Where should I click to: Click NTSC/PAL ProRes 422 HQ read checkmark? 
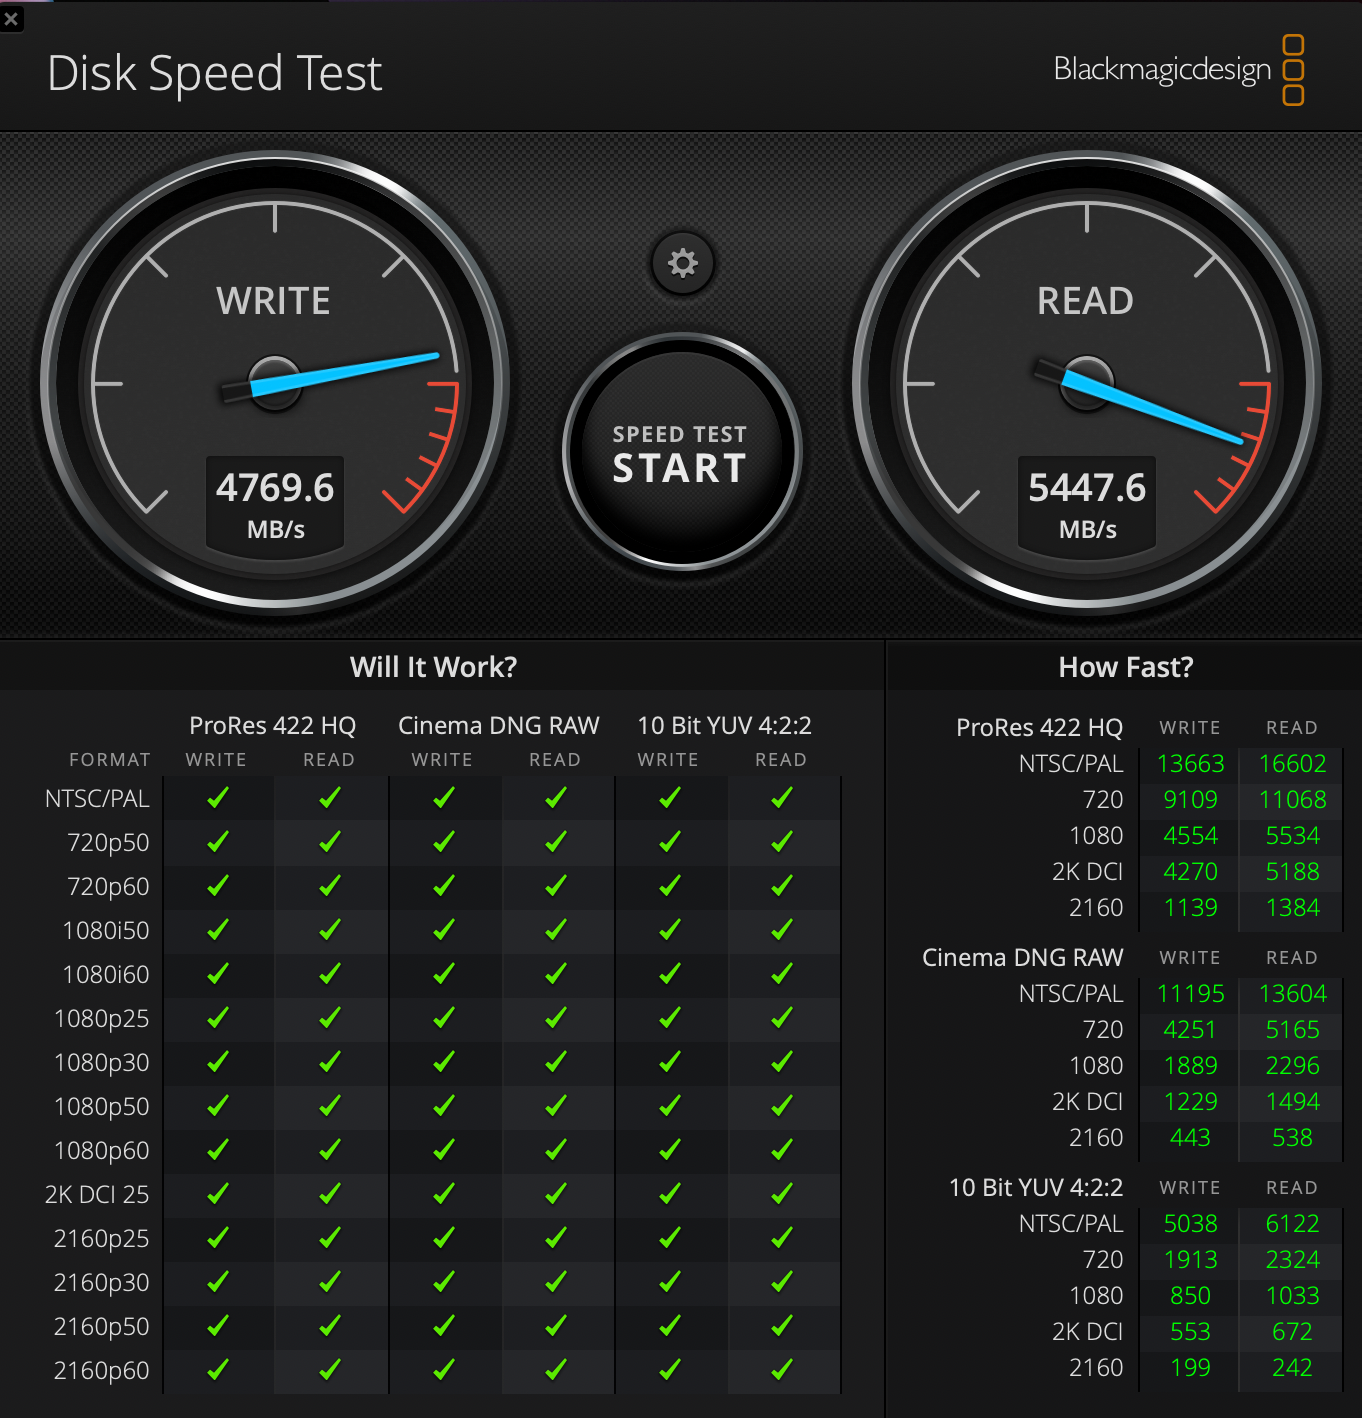(x=329, y=797)
